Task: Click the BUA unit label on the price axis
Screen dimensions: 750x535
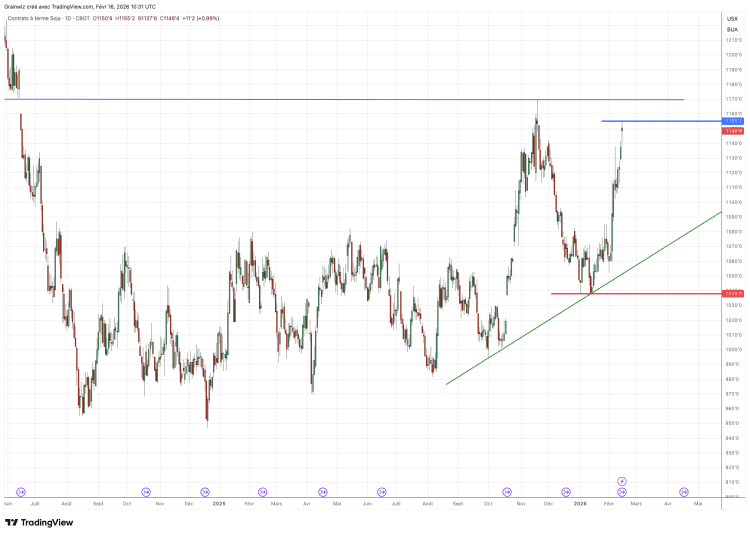Action: [732, 30]
